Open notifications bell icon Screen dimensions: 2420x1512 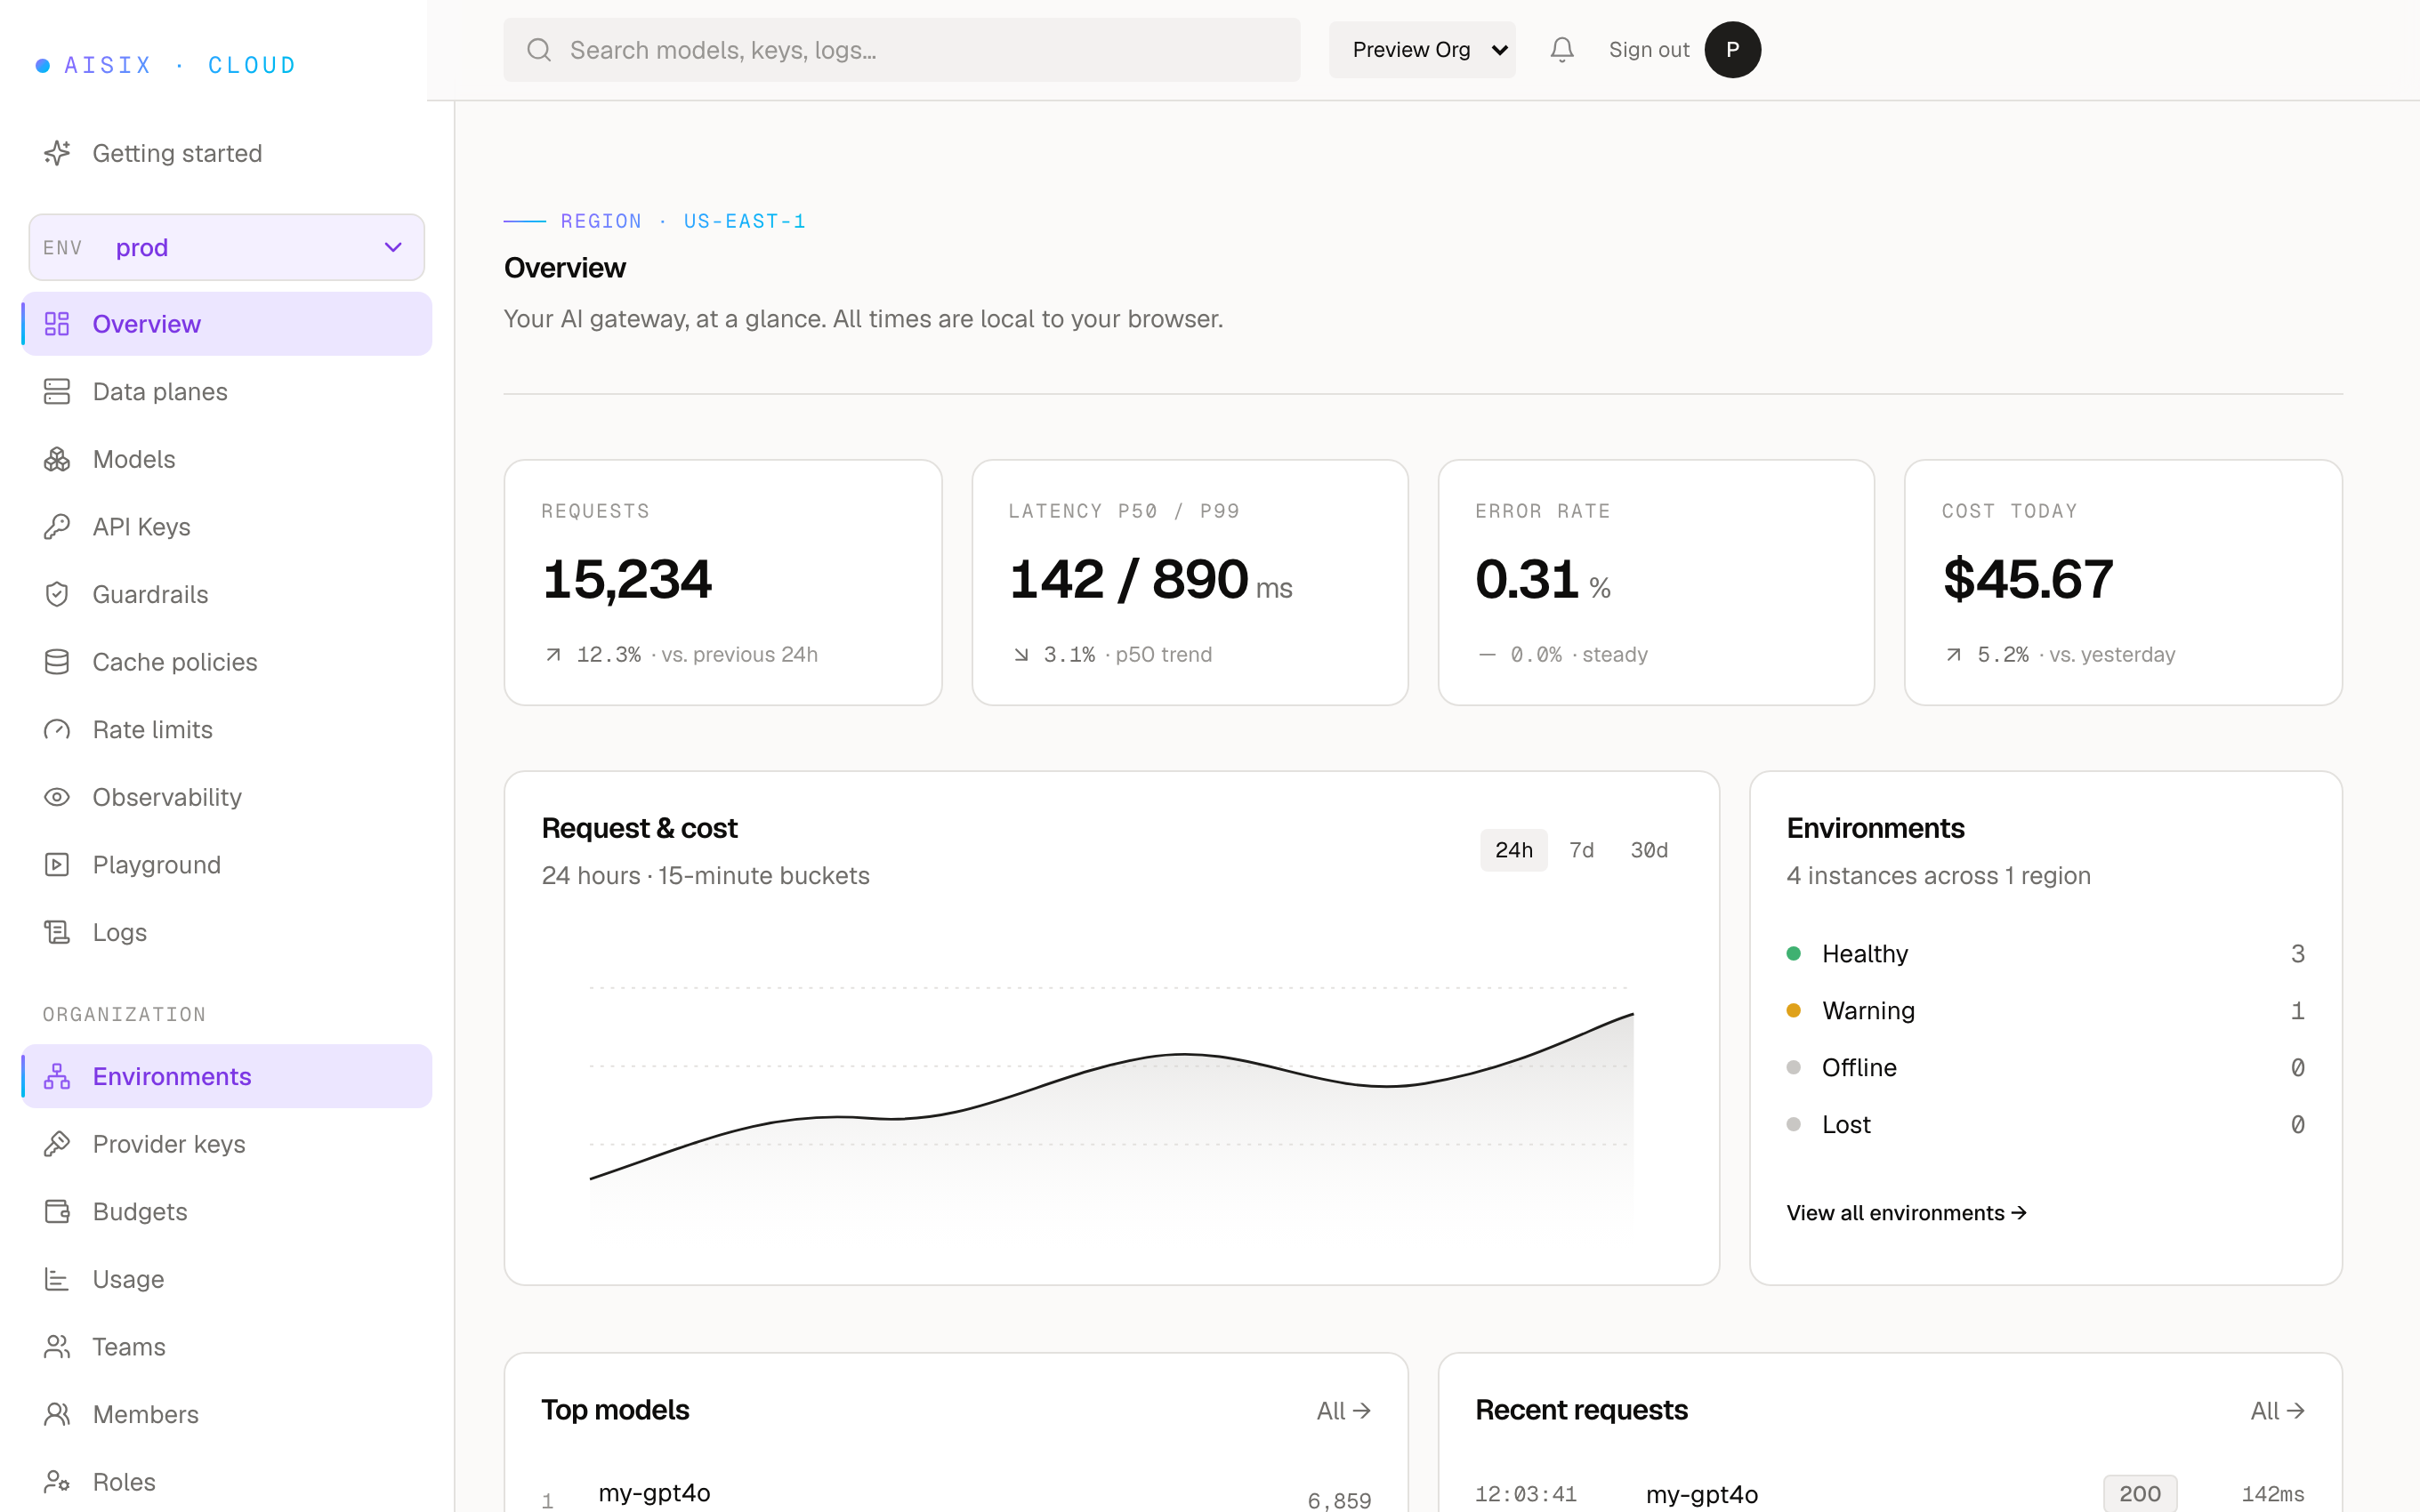pyautogui.click(x=1562, y=49)
